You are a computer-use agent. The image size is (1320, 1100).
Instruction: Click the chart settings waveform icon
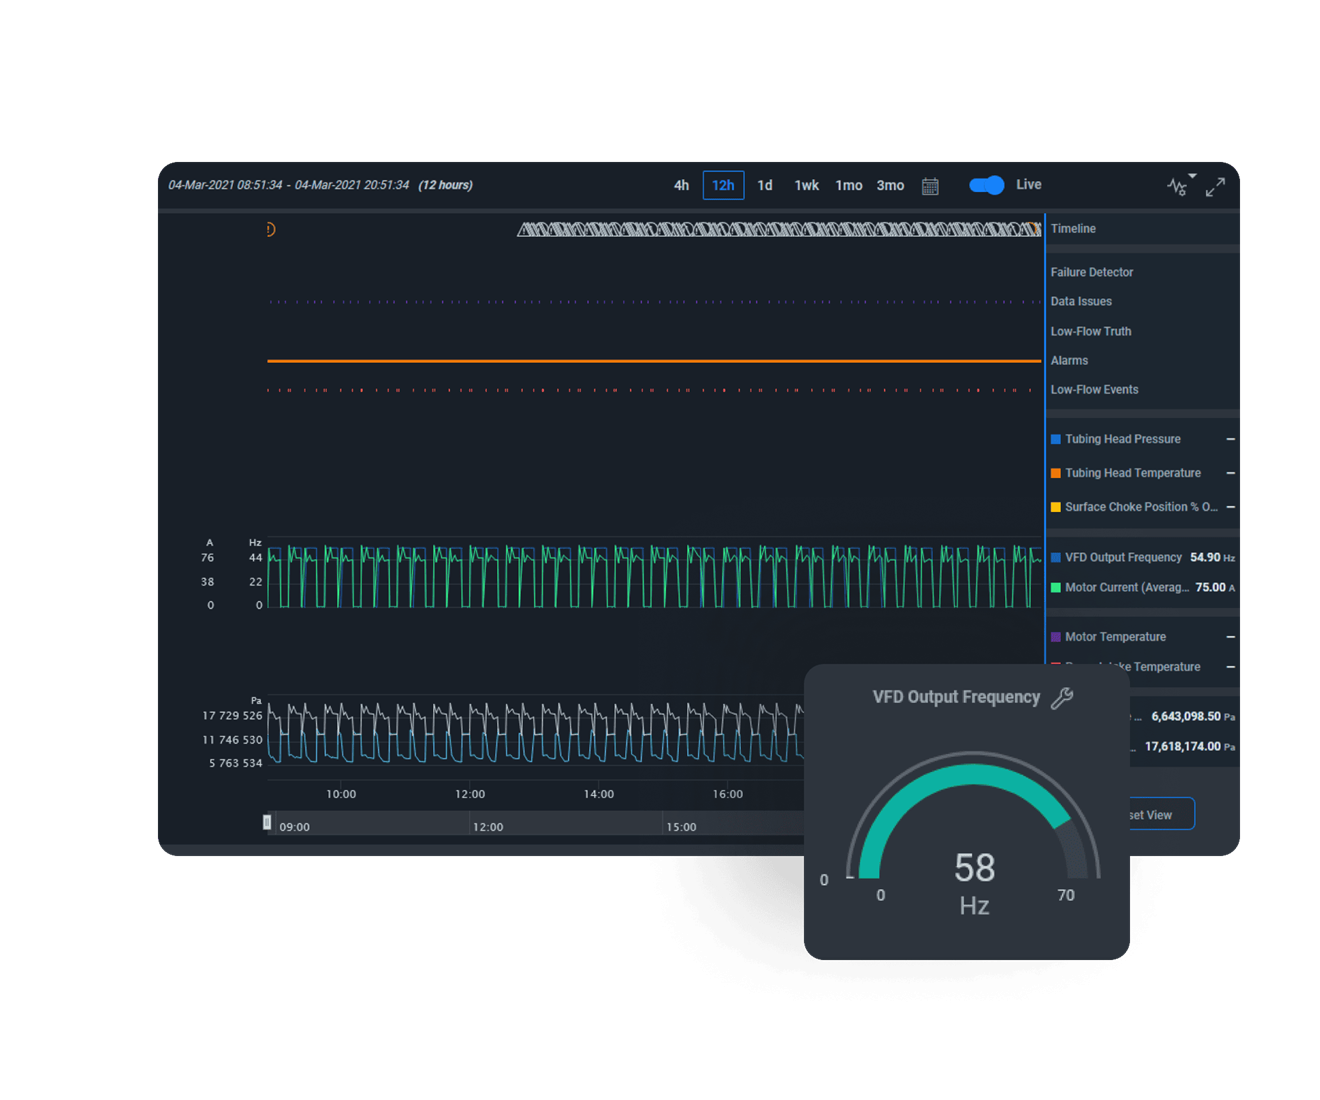[x=1177, y=187]
